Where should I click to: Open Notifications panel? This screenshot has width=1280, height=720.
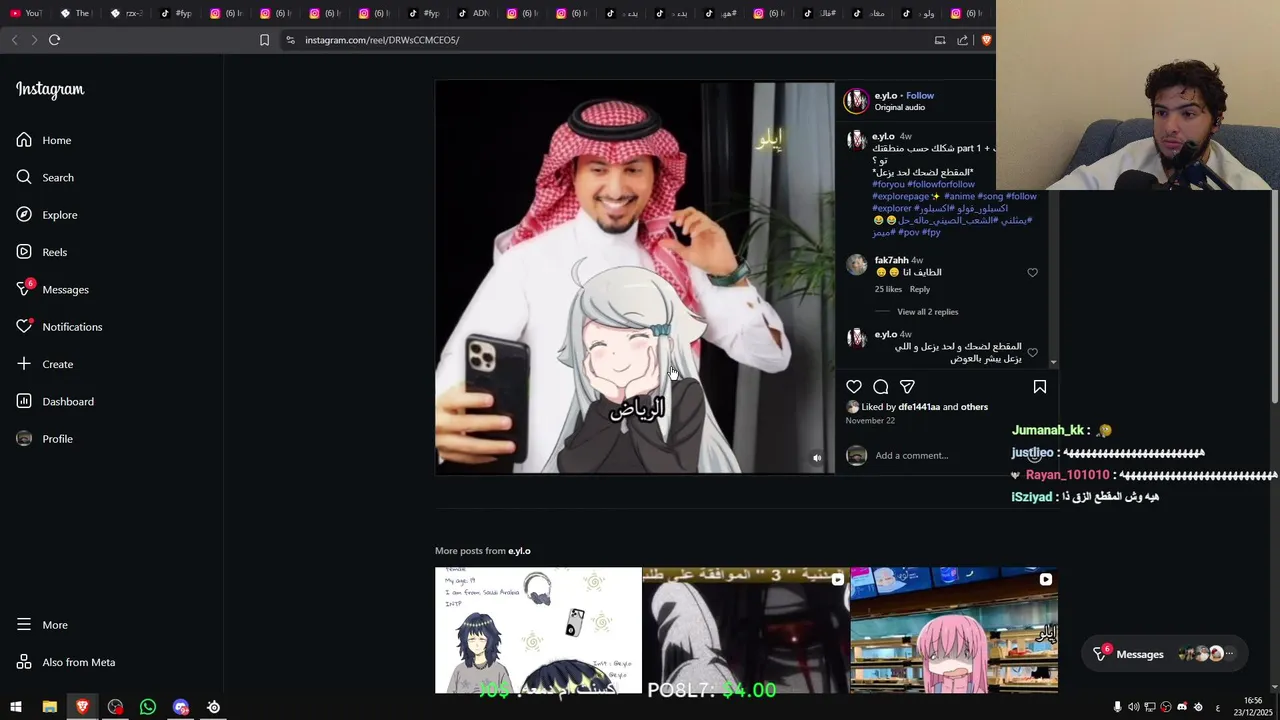[59, 327]
